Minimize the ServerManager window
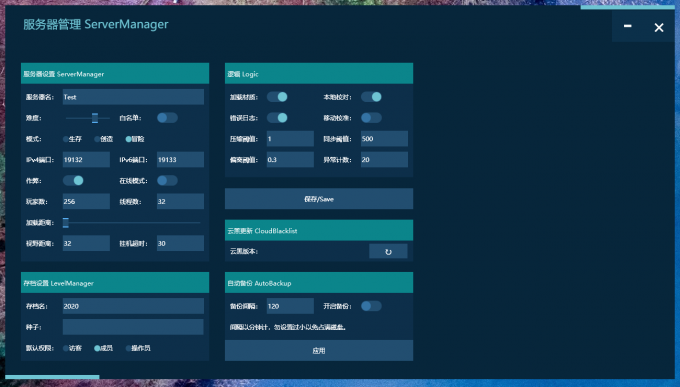Image resolution: width=680 pixels, height=387 pixels. 628,27
